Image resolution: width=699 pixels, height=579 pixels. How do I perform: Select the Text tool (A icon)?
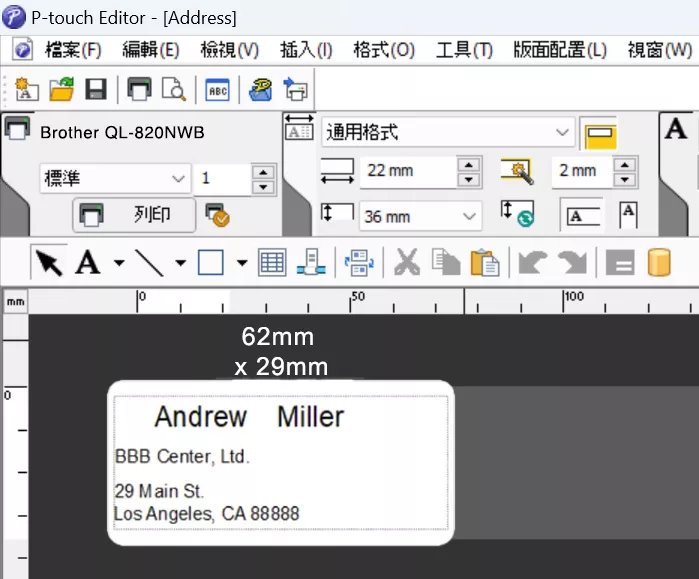(x=88, y=263)
